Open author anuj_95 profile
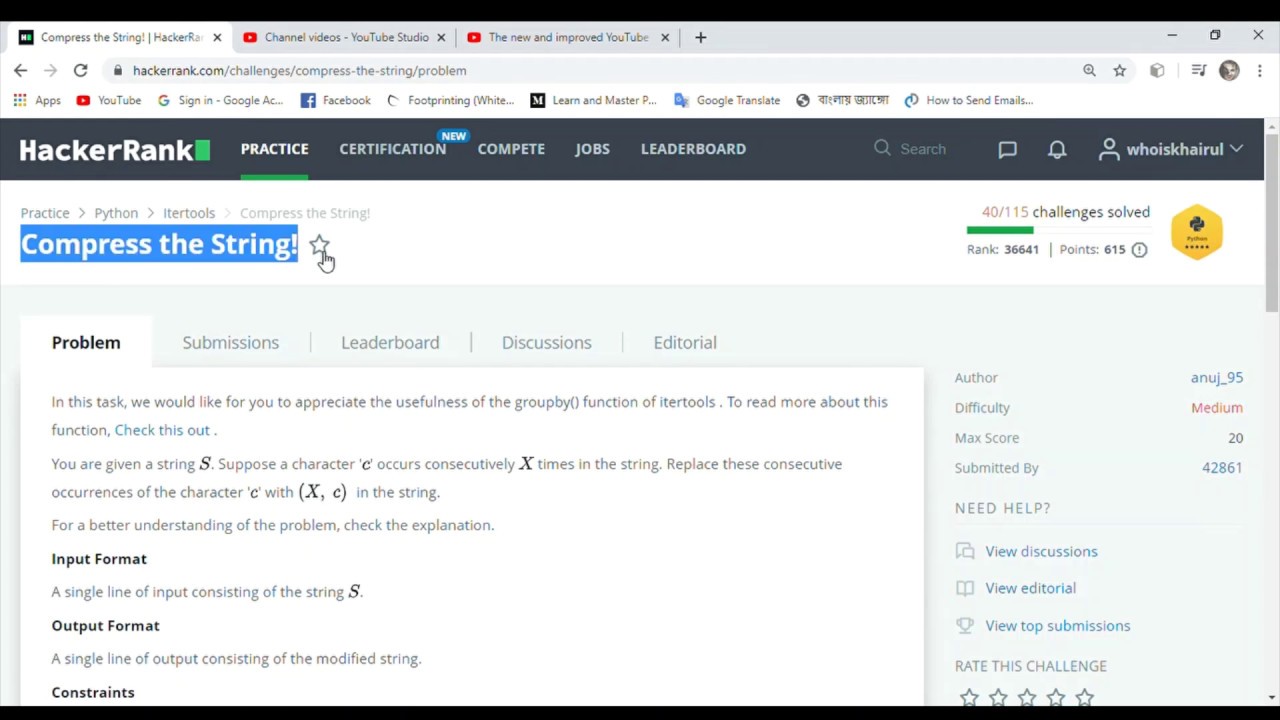 pos(1216,377)
